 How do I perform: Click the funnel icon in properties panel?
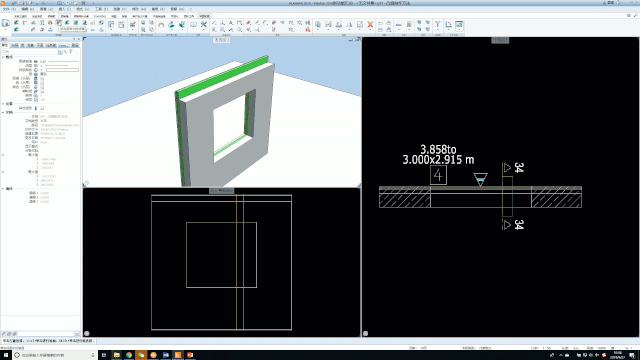click(71, 52)
